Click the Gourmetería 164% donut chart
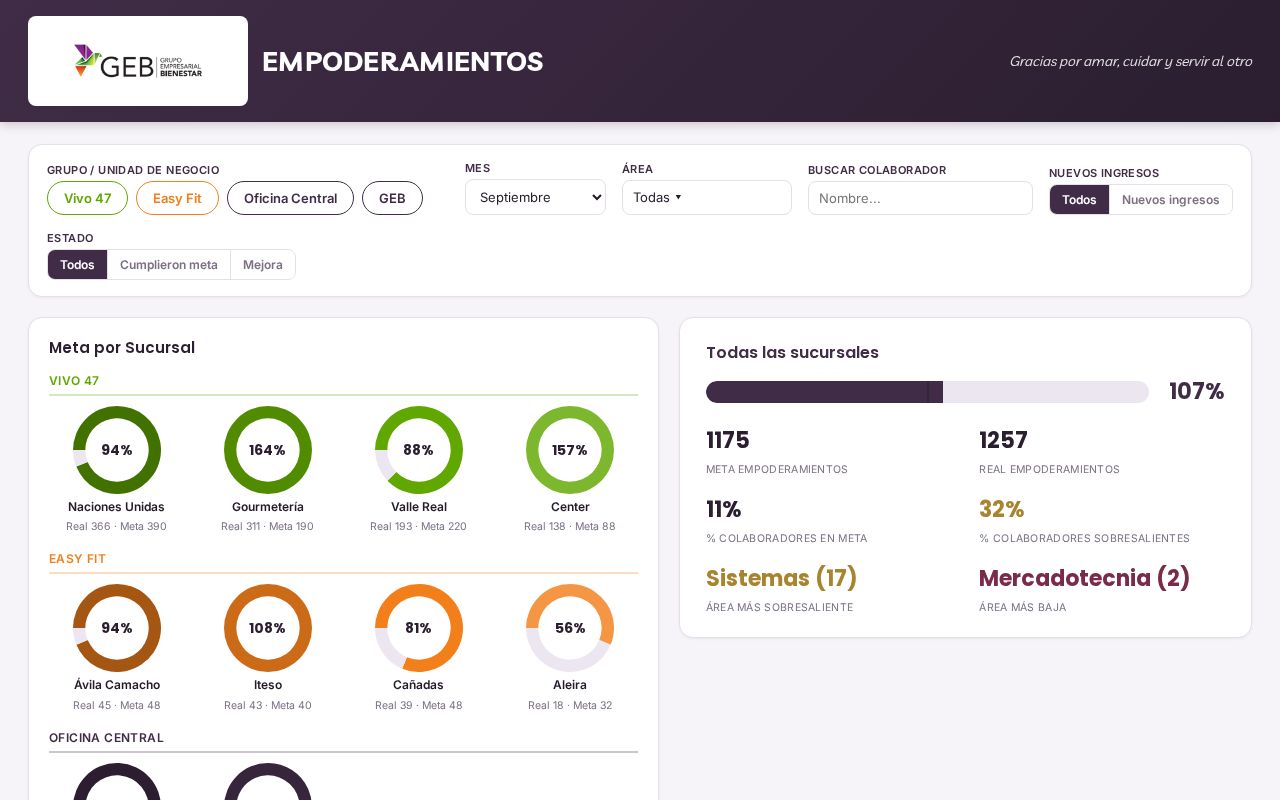Viewport: 1280px width, 800px height. [x=268, y=450]
